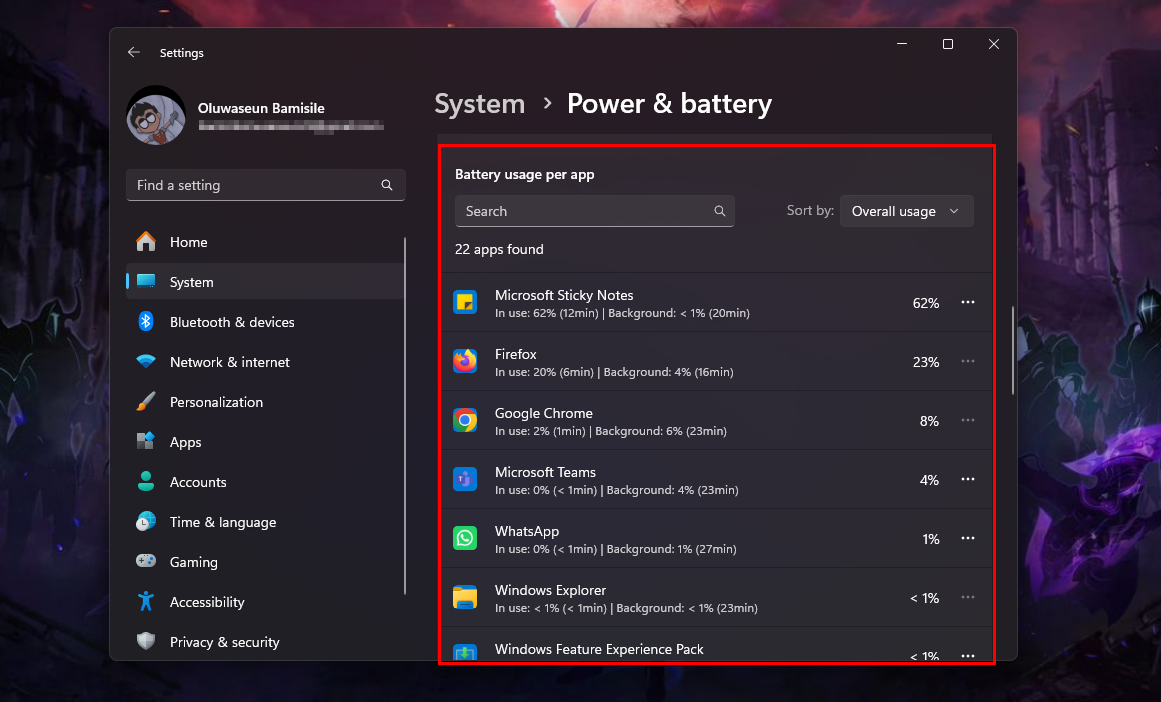
Task: Open more options for Microsoft Teams
Action: [968, 479]
